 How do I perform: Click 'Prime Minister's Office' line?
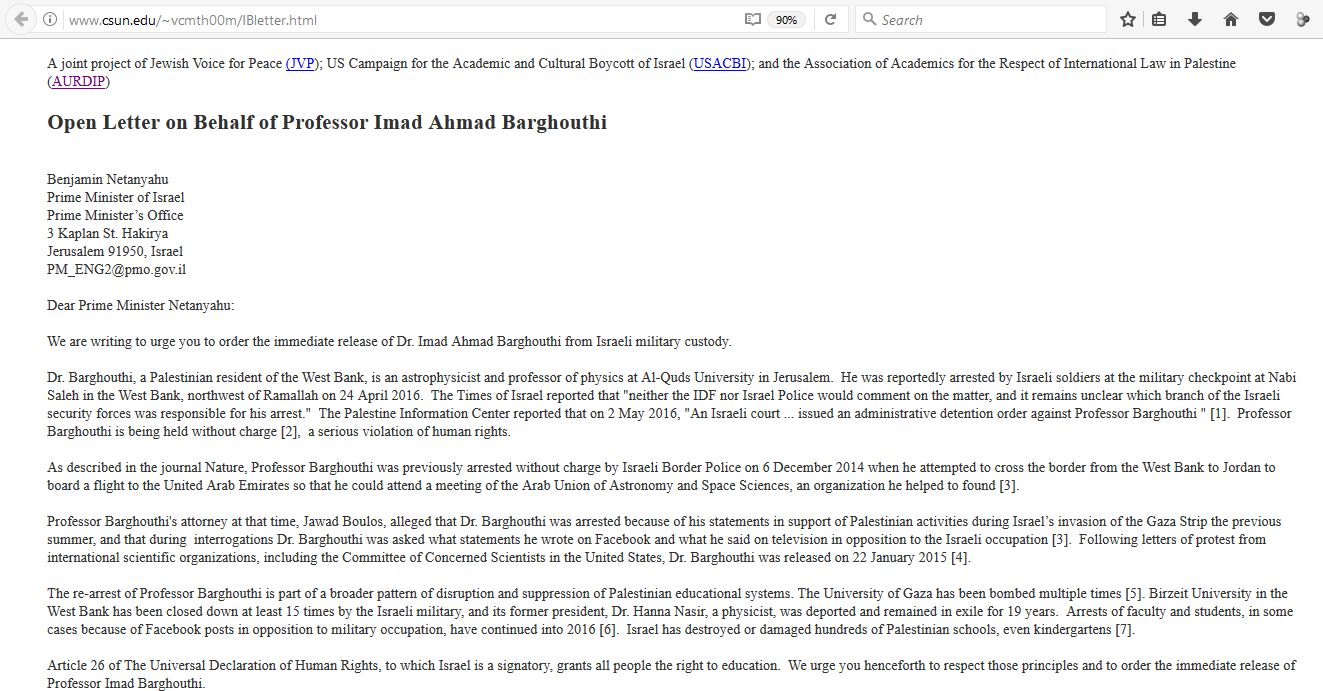pyautogui.click(x=115, y=215)
